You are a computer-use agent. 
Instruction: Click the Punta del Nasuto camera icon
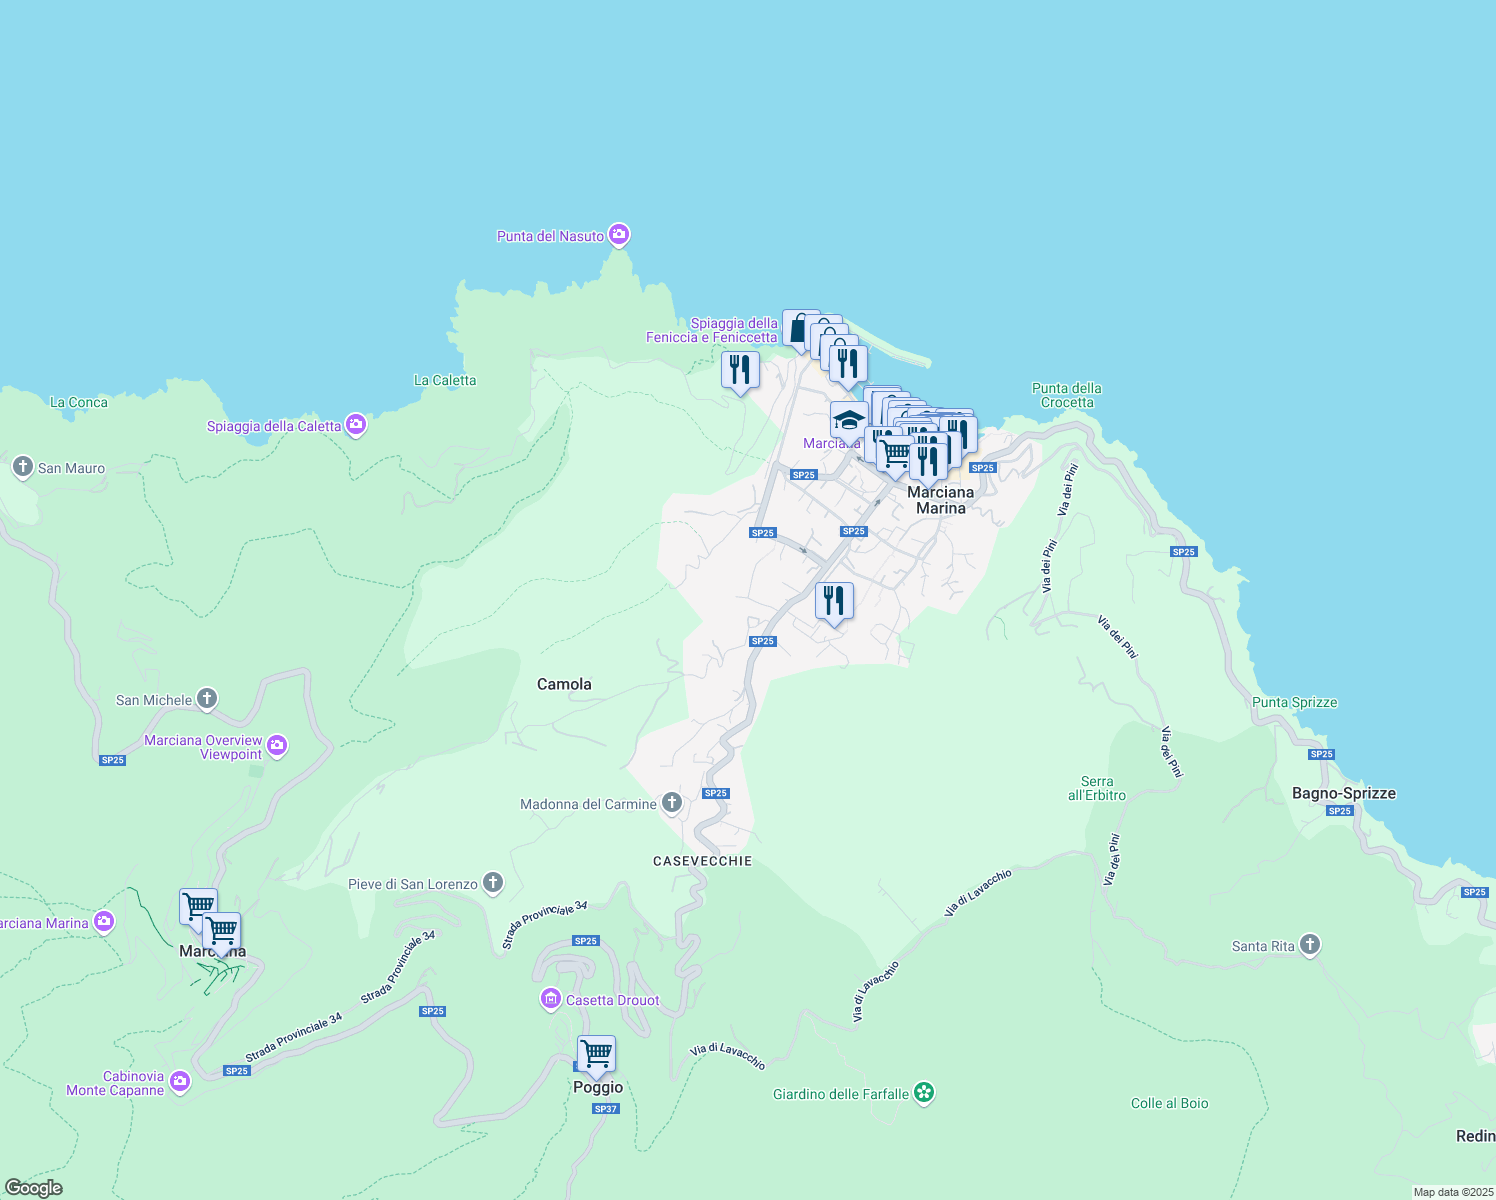coord(620,235)
